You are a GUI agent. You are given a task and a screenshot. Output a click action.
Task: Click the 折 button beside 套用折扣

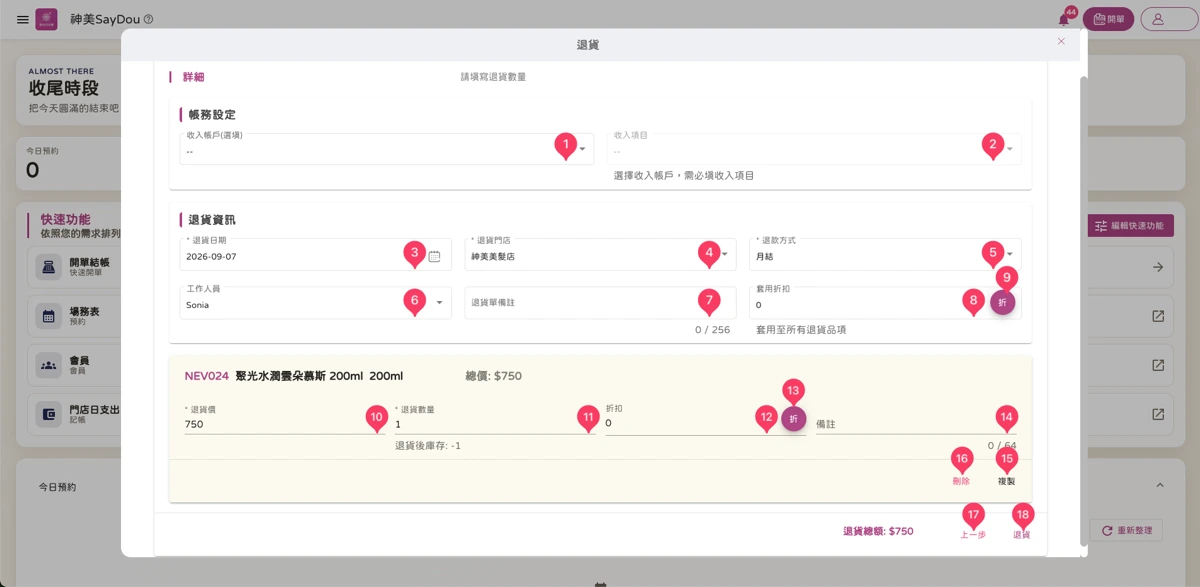(x=1003, y=303)
